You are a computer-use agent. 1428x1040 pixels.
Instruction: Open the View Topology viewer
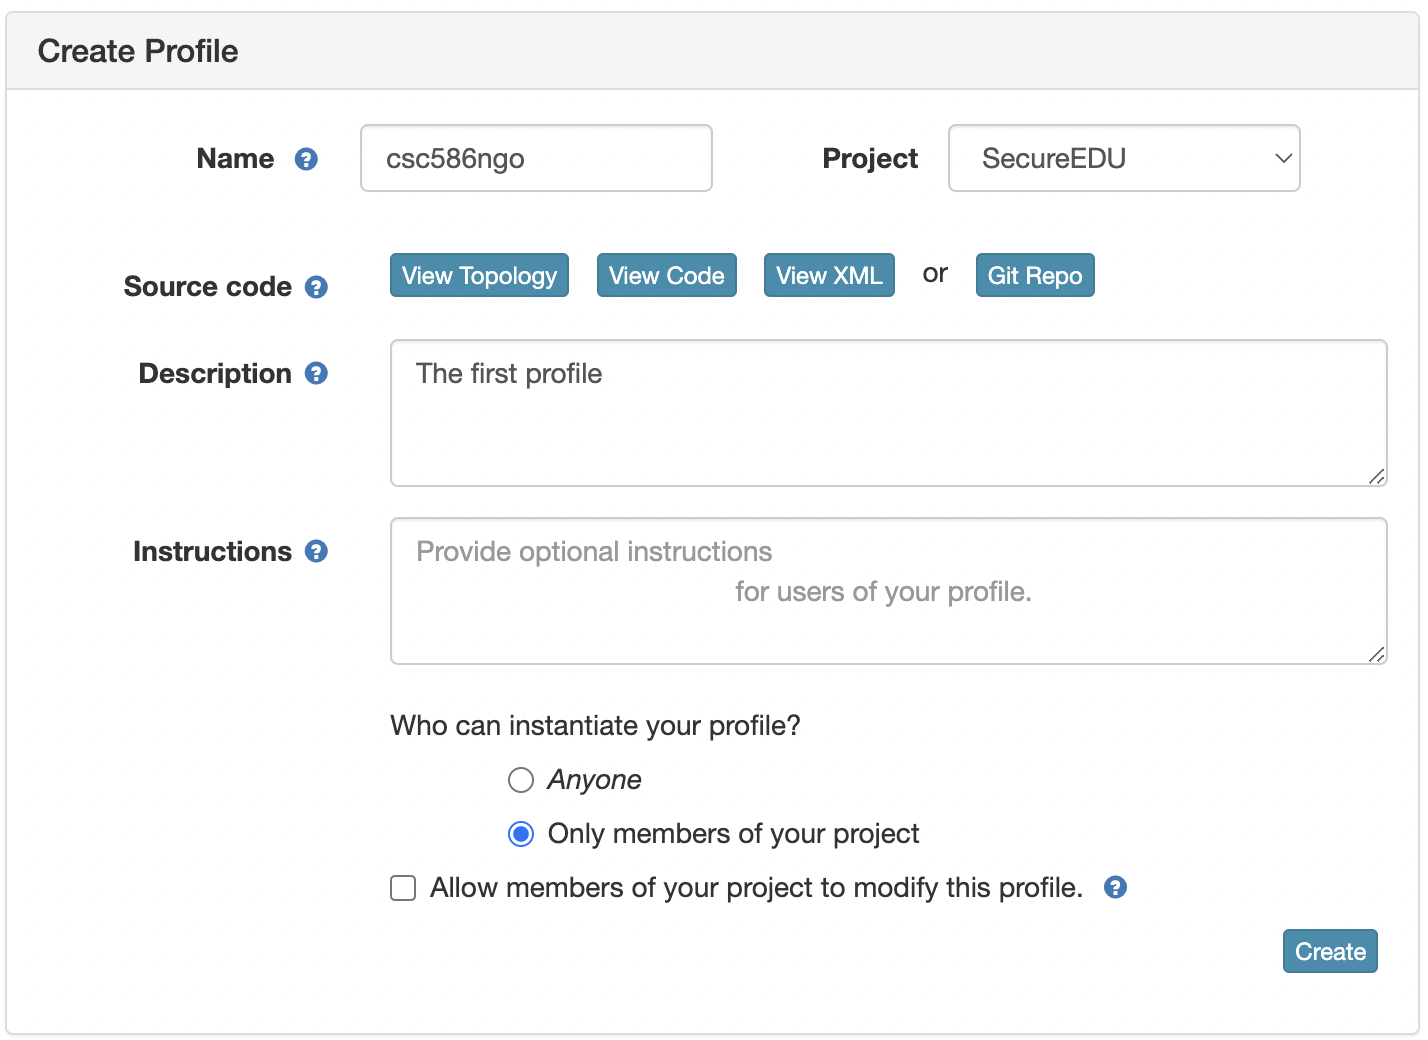[478, 275]
